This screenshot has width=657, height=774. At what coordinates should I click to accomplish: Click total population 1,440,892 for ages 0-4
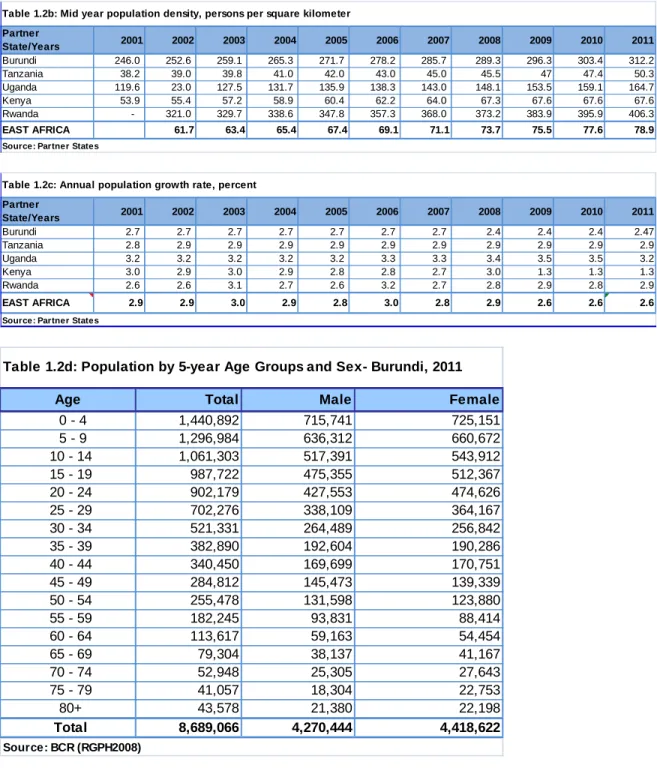click(209, 420)
